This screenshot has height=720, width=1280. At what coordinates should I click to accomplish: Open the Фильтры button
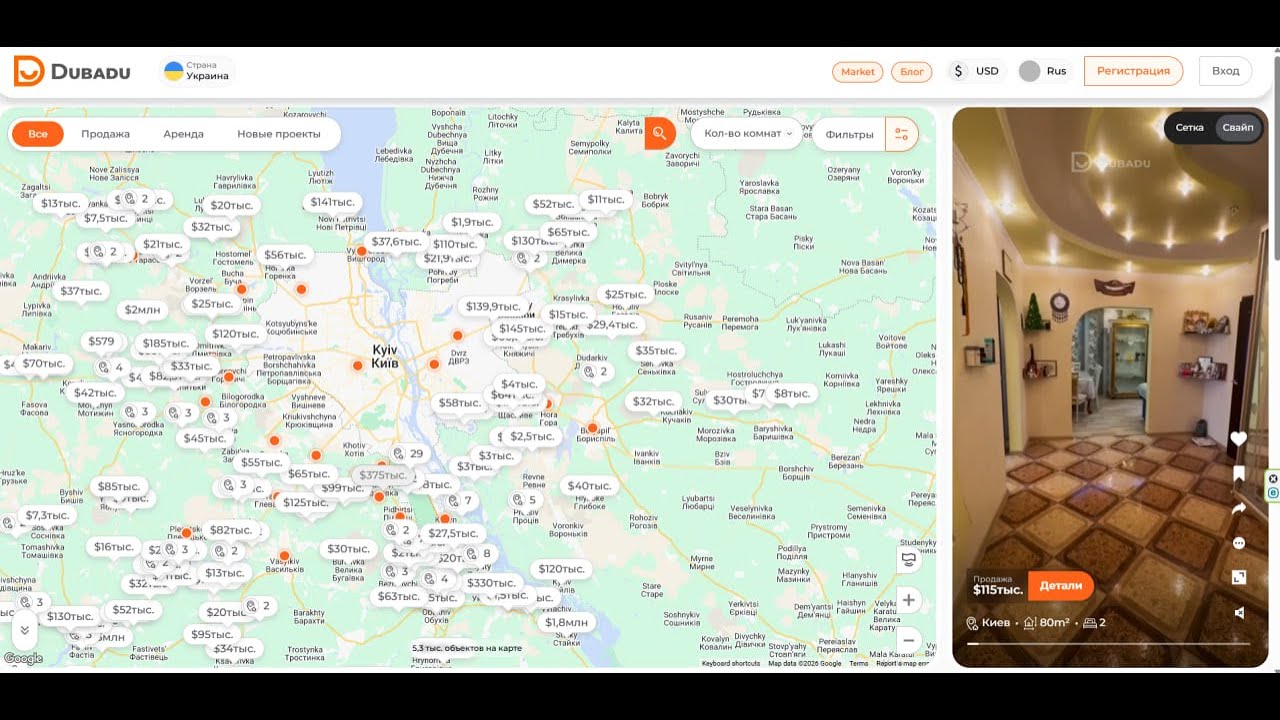coord(849,134)
